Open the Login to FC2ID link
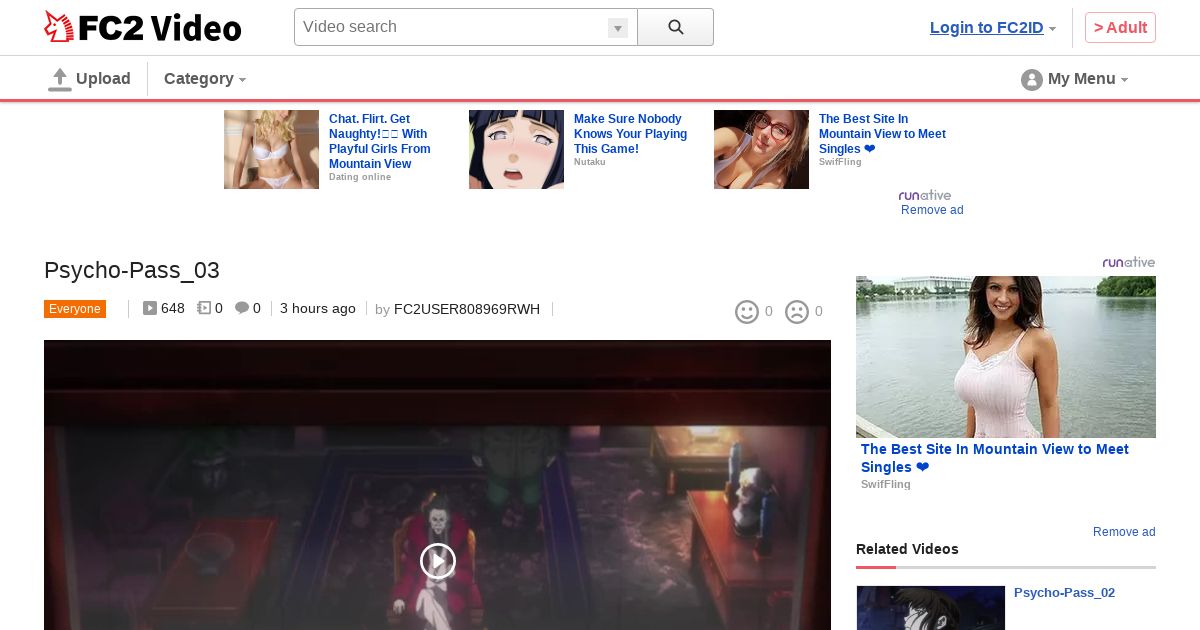This screenshot has width=1200, height=630. [986, 28]
